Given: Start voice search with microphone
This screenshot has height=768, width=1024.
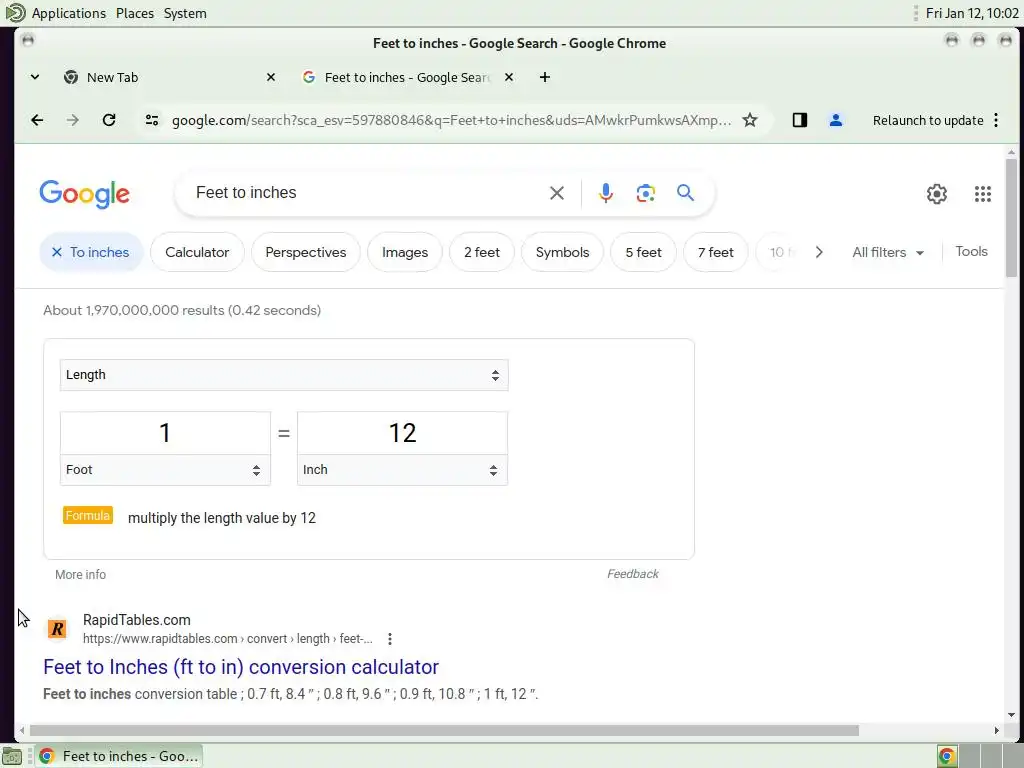Looking at the screenshot, I should pyautogui.click(x=605, y=193).
